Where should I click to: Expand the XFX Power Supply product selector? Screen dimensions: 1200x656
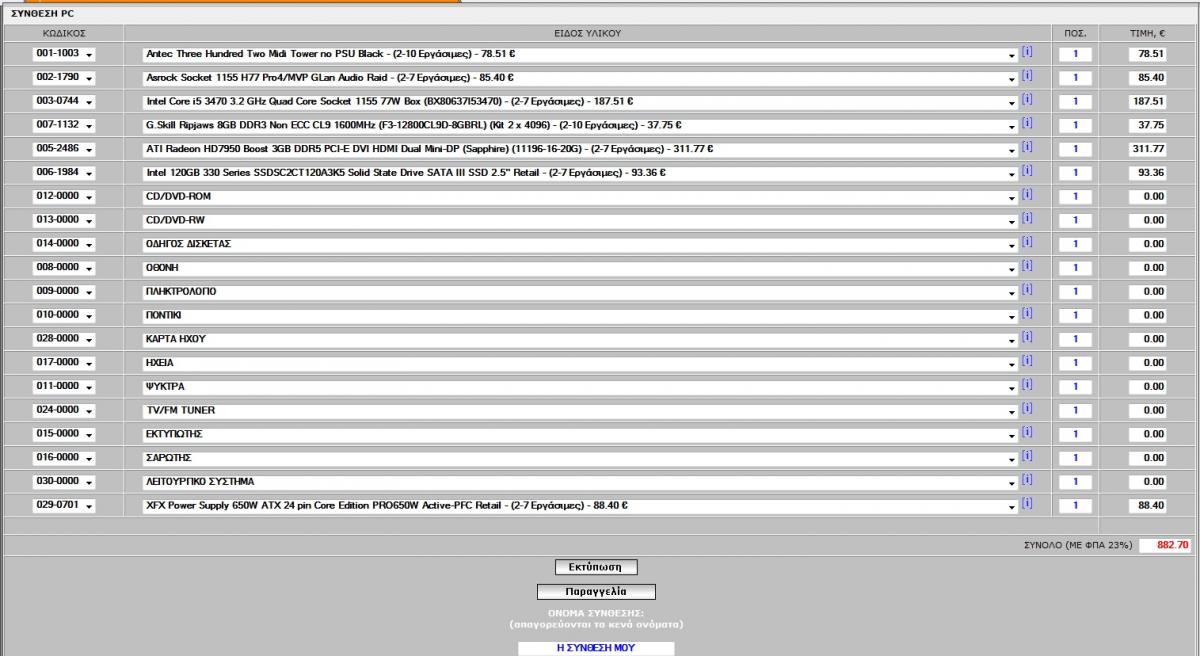point(580,506)
